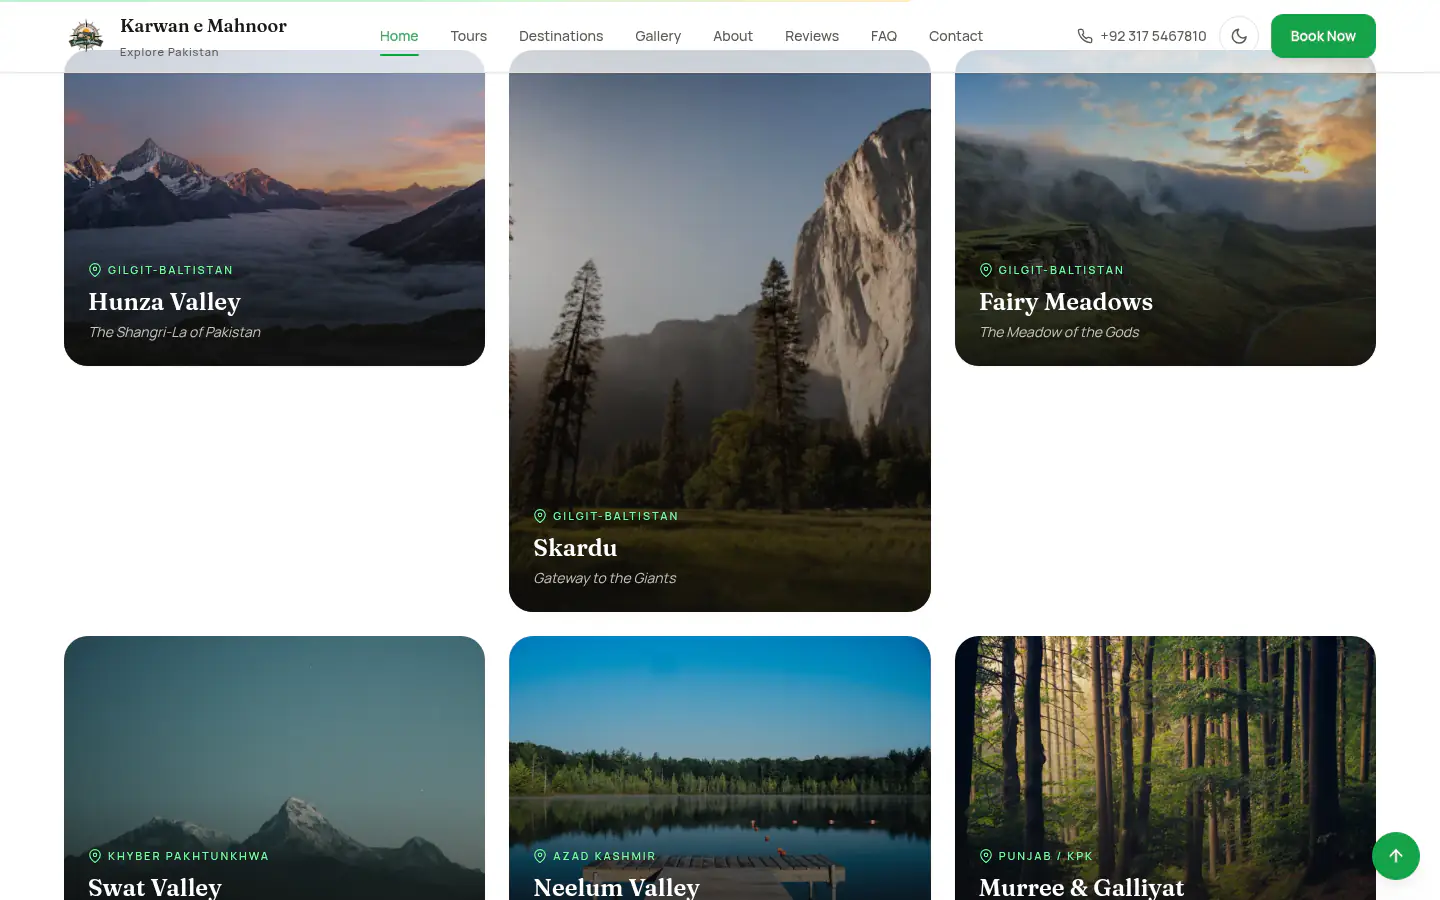Open the Gallery nav item
Image resolution: width=1440 pixels, height=900 pixels.
658,36
